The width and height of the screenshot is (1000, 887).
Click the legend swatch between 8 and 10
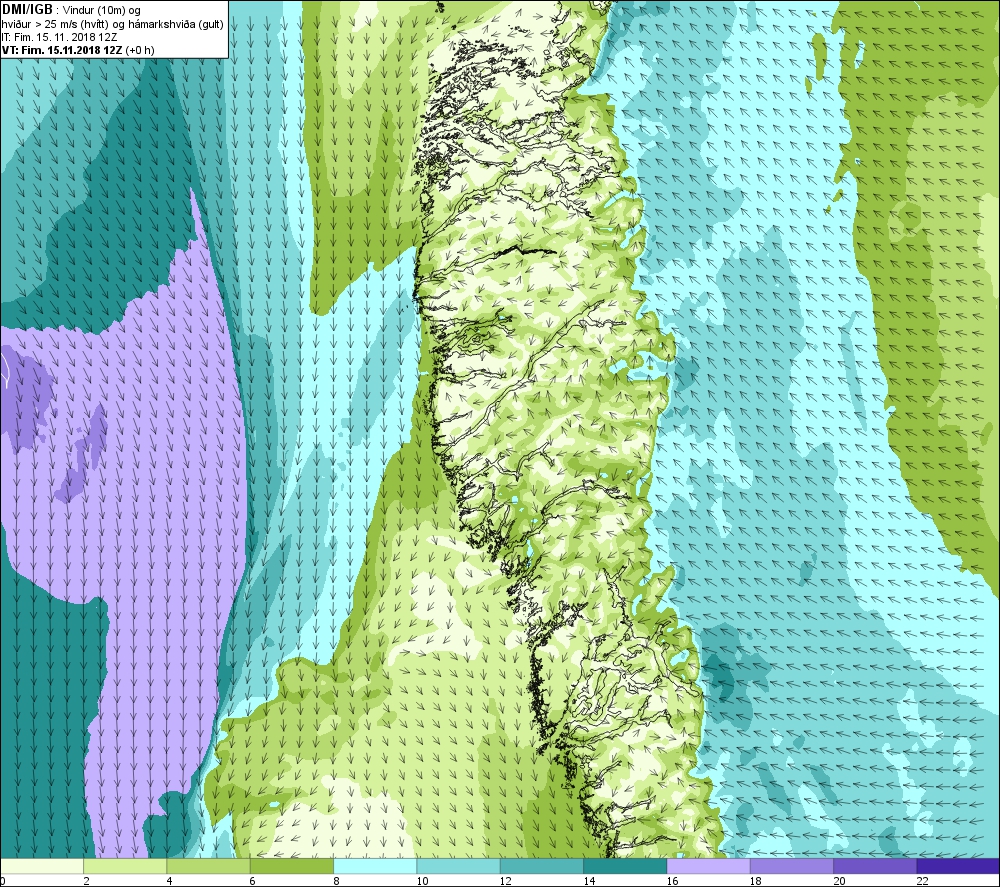click(375, 866)
